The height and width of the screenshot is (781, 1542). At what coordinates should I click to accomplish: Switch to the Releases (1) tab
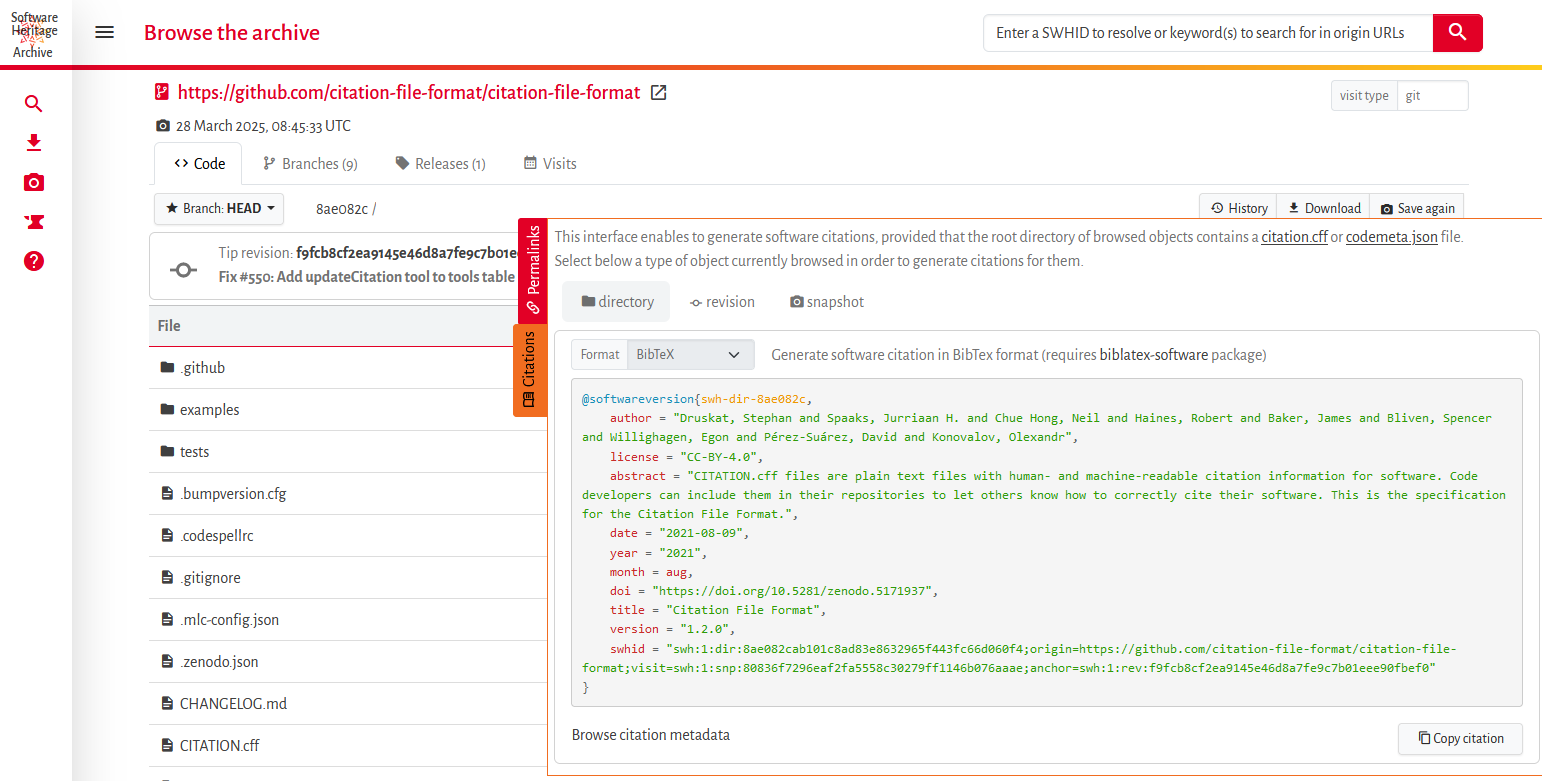(x=440, y=164)
